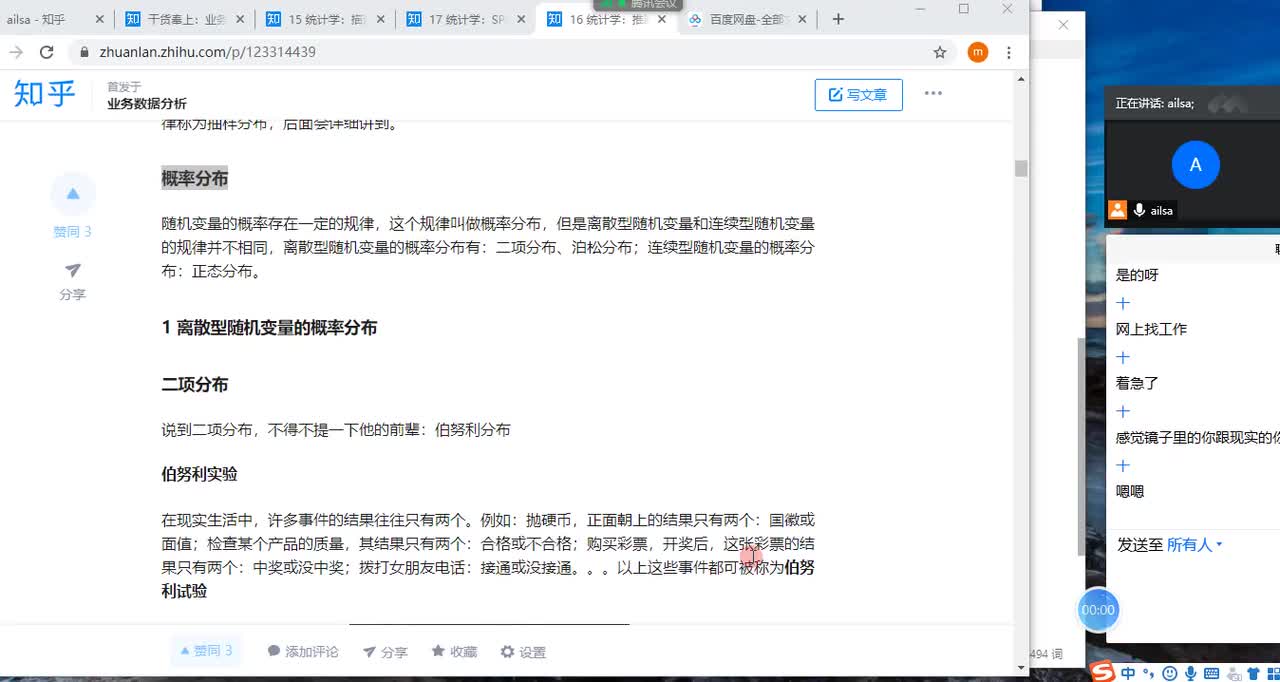
Task: Open the Sogou emoji smiley panel
Action: coord(1168,674)
